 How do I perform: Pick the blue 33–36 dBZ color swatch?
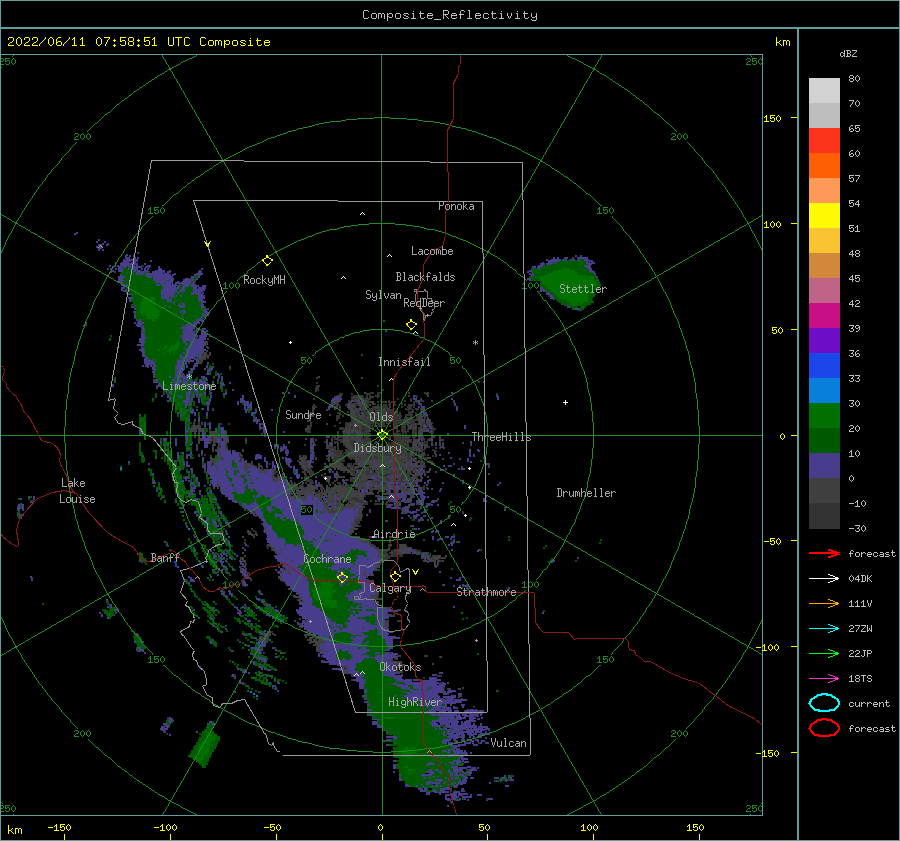(x=824, y=366)
